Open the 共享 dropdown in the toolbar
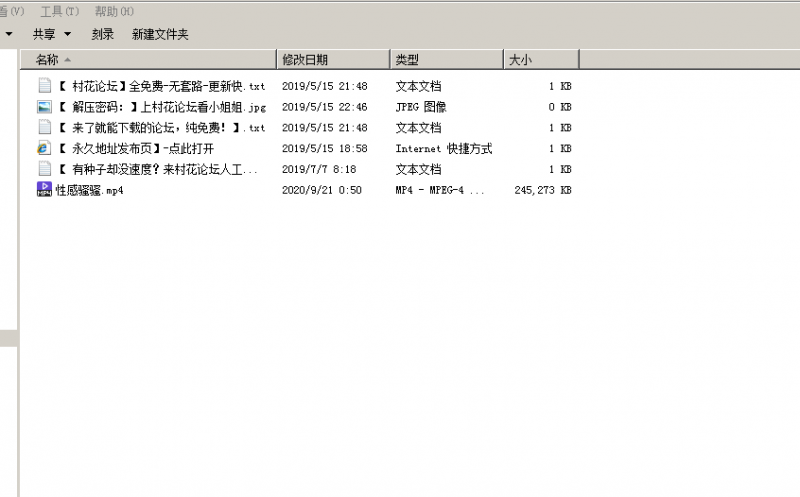Viewport: 800px width, 497px height. tap(52, 34)
